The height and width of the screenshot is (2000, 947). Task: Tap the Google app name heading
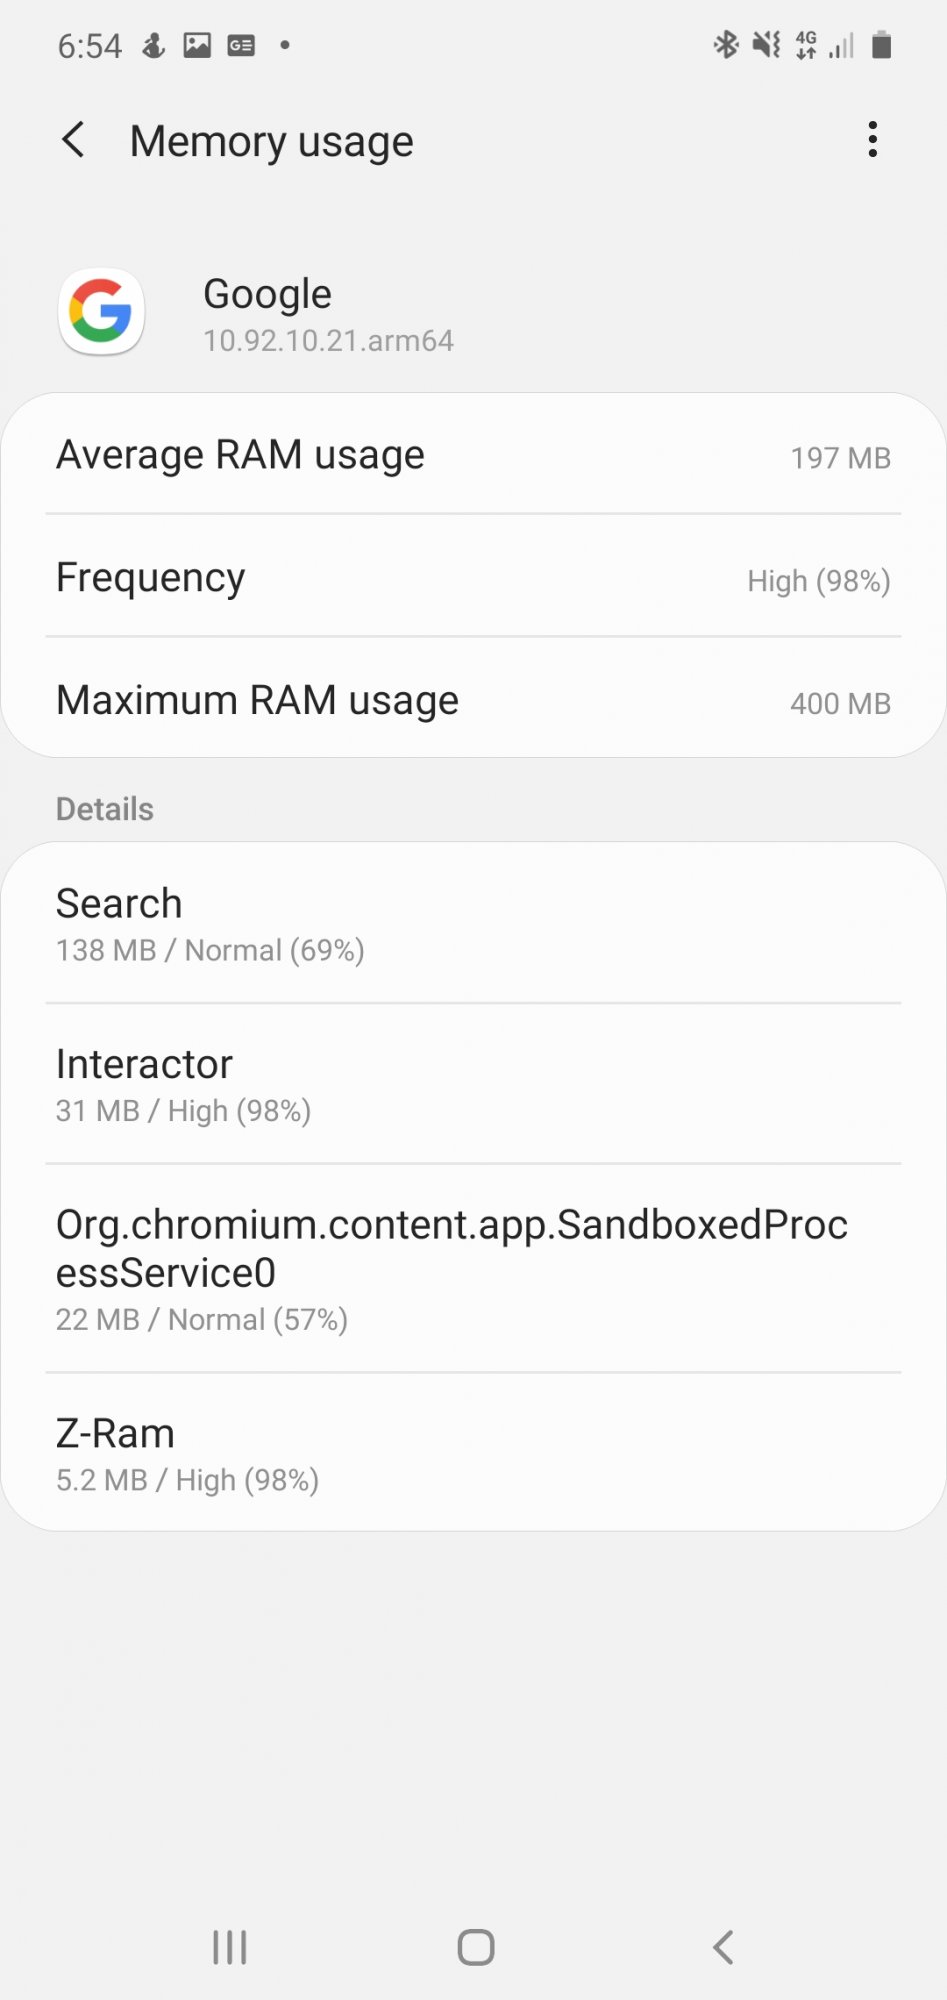click(267, 294)
